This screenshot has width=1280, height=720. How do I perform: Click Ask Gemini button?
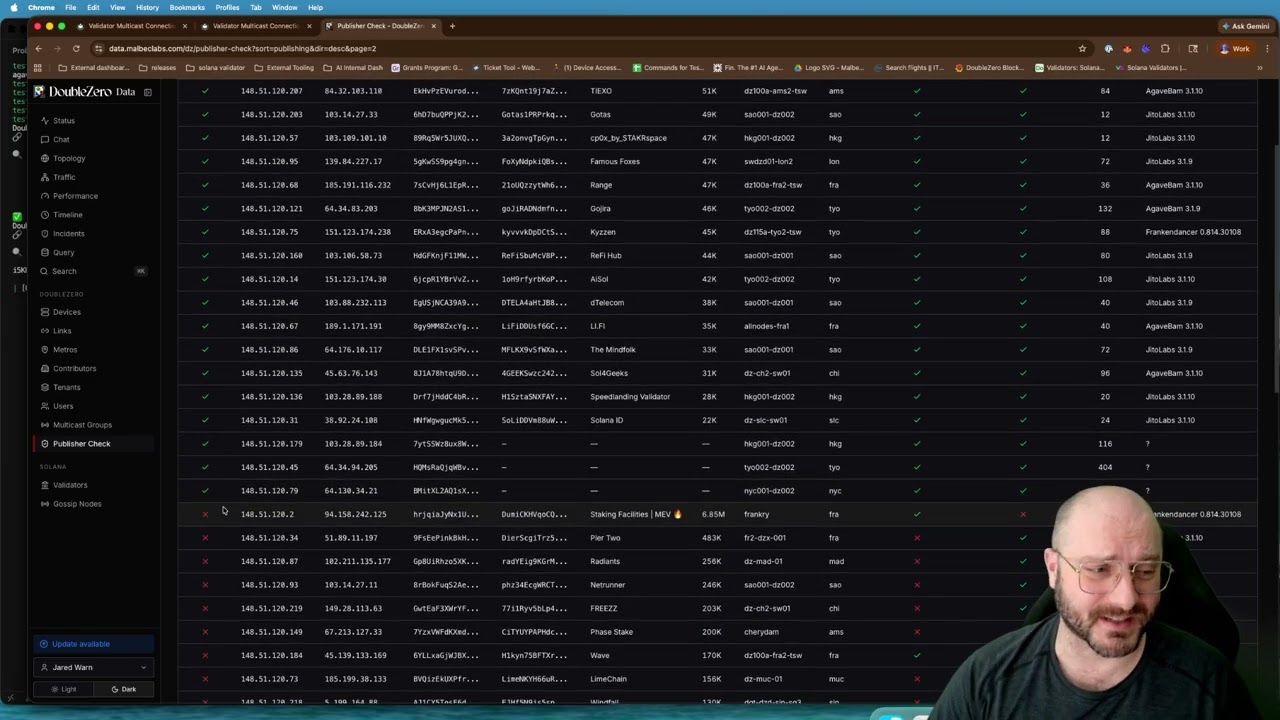coord(1245,26)
